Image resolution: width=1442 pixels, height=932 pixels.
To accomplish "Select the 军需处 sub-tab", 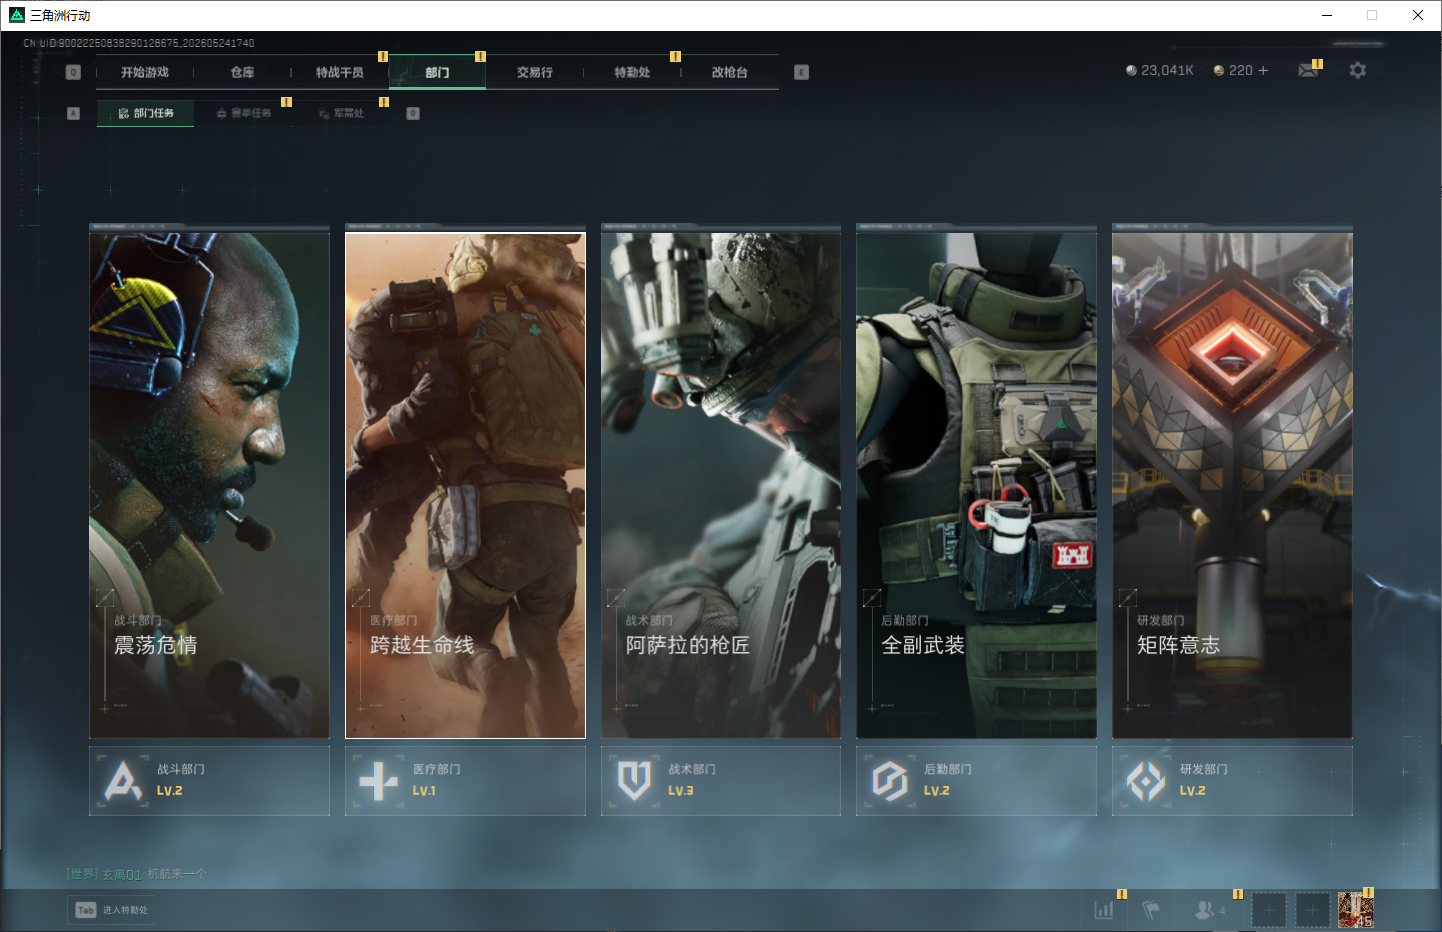I will point(342,113).
